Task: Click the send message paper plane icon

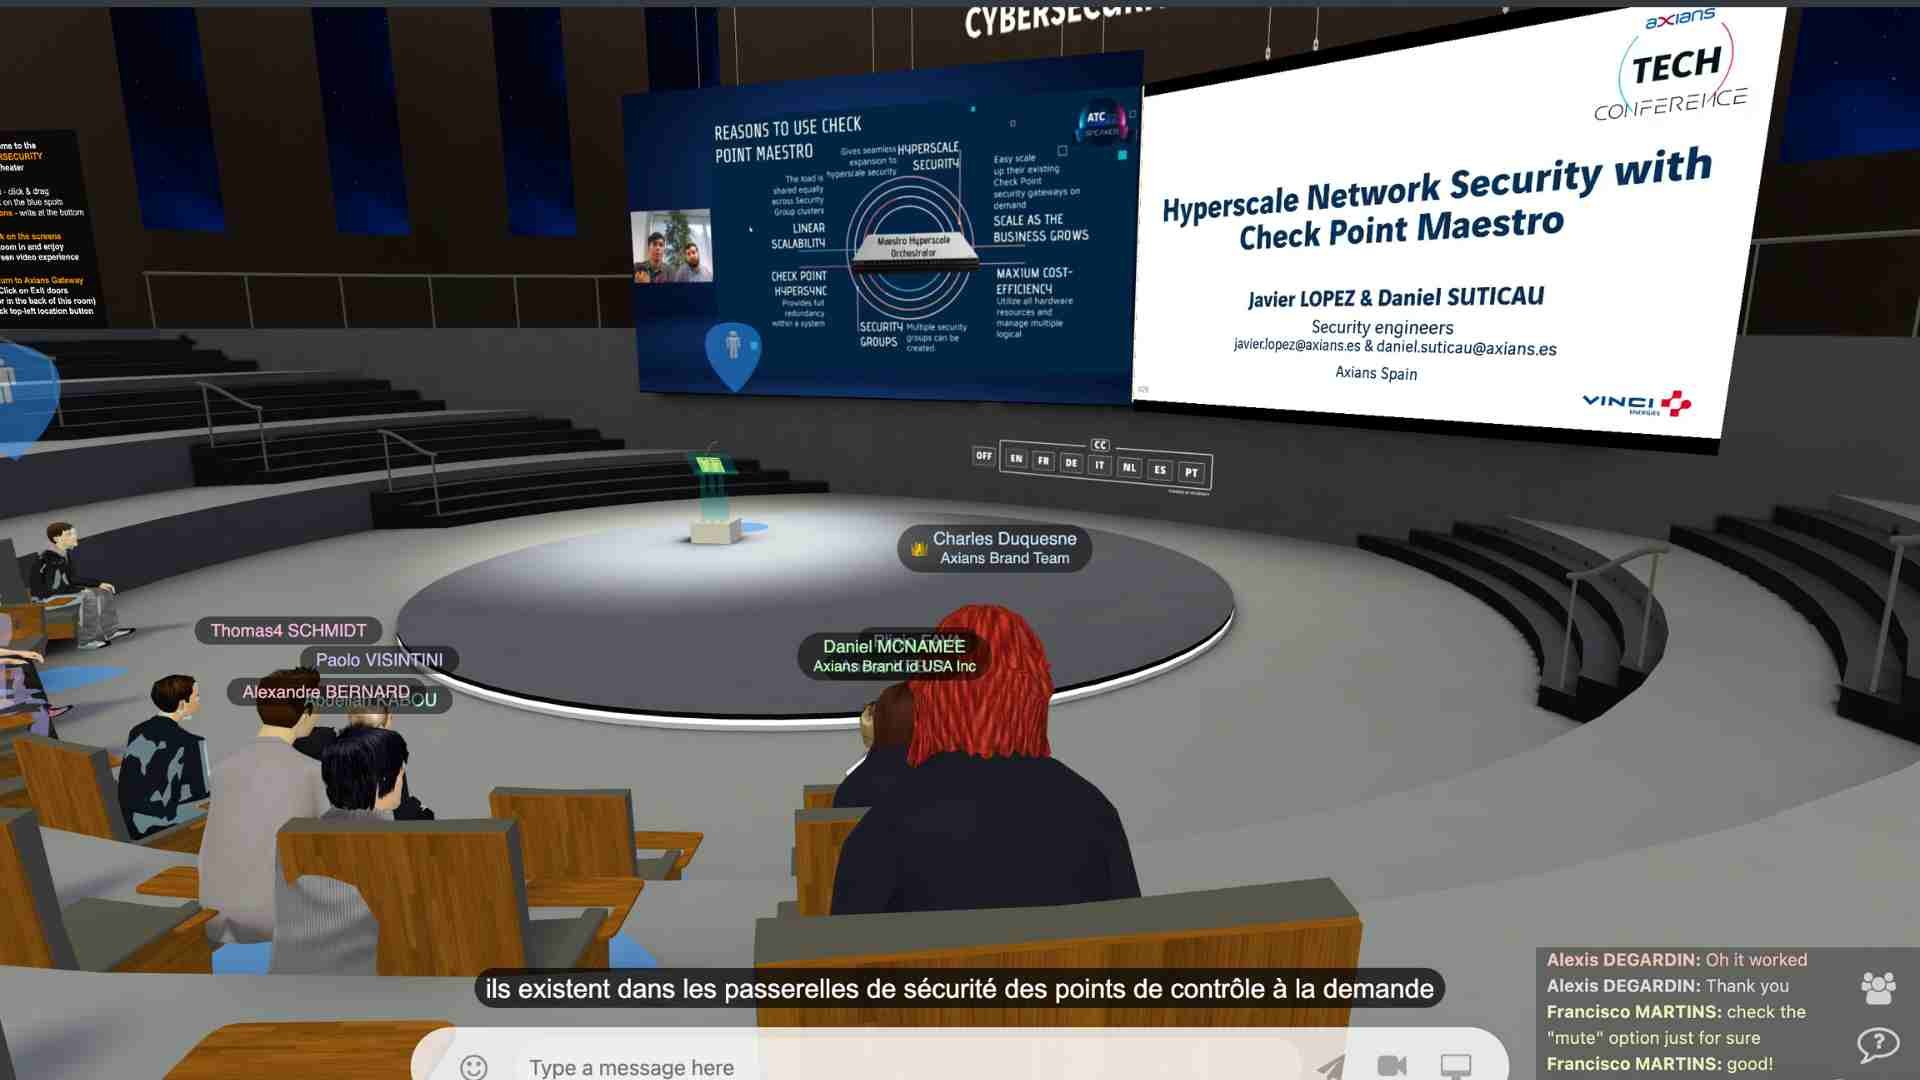Action: (1331, 1066)
